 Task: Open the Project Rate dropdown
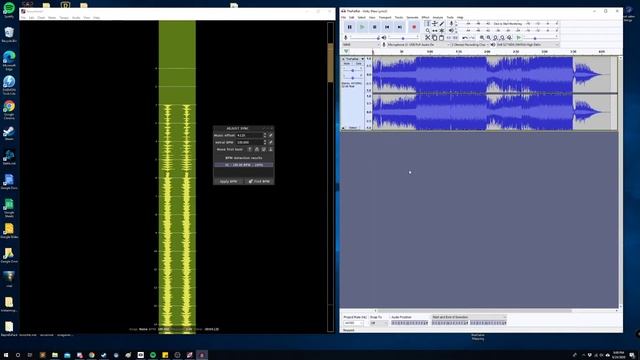click(353, 323)
